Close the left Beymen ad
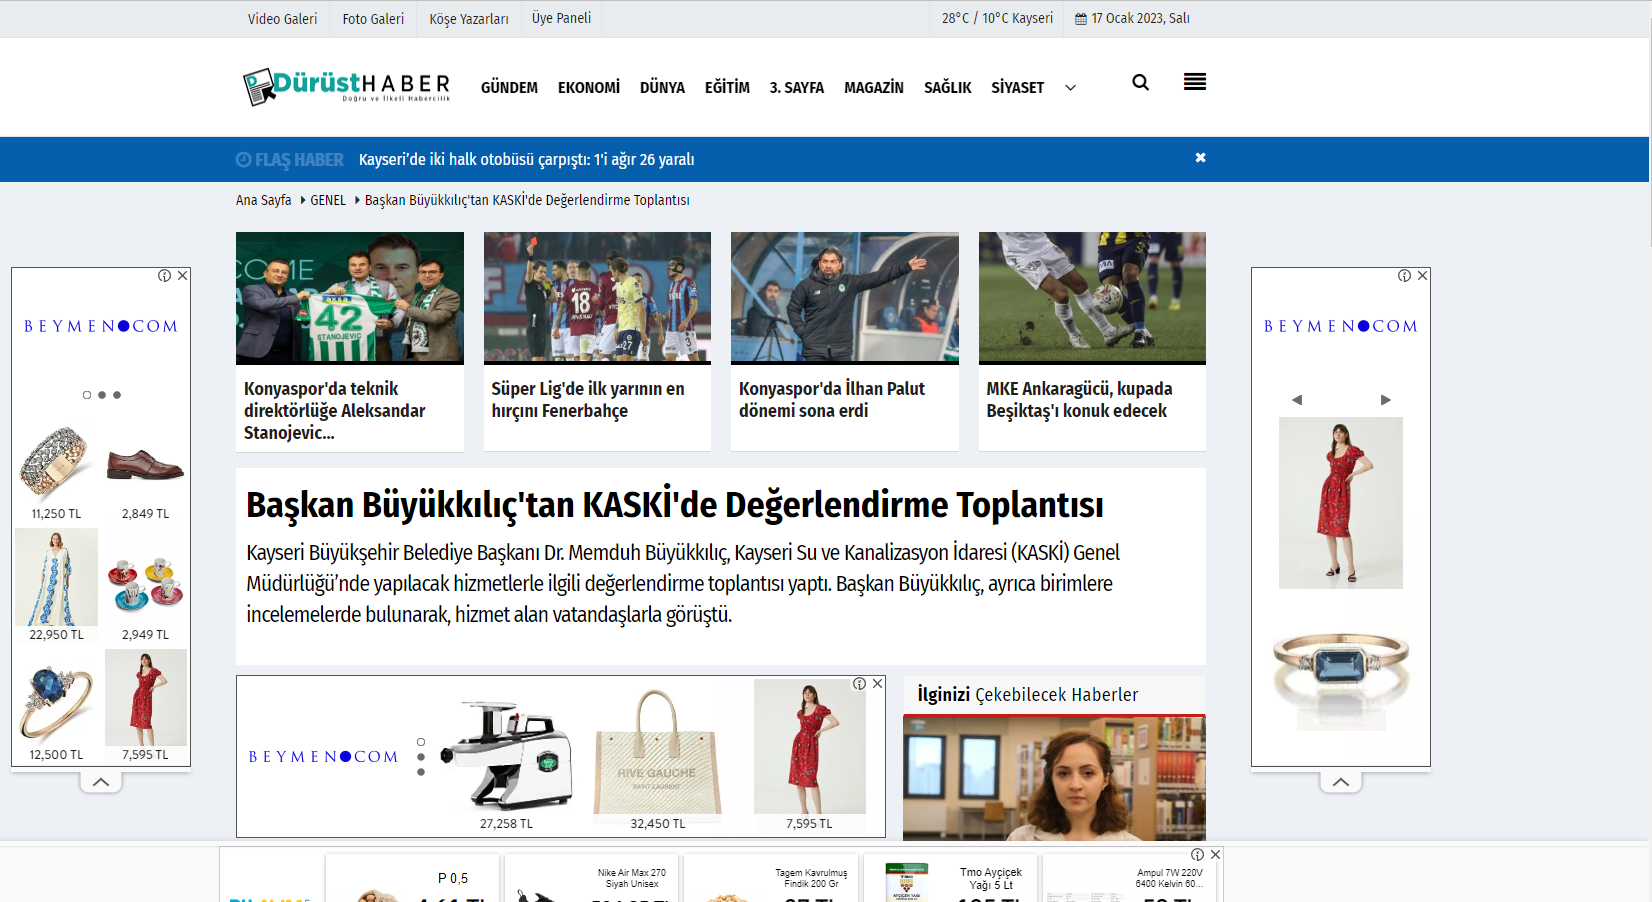The image size is (1652, 902). coord(183,276)
